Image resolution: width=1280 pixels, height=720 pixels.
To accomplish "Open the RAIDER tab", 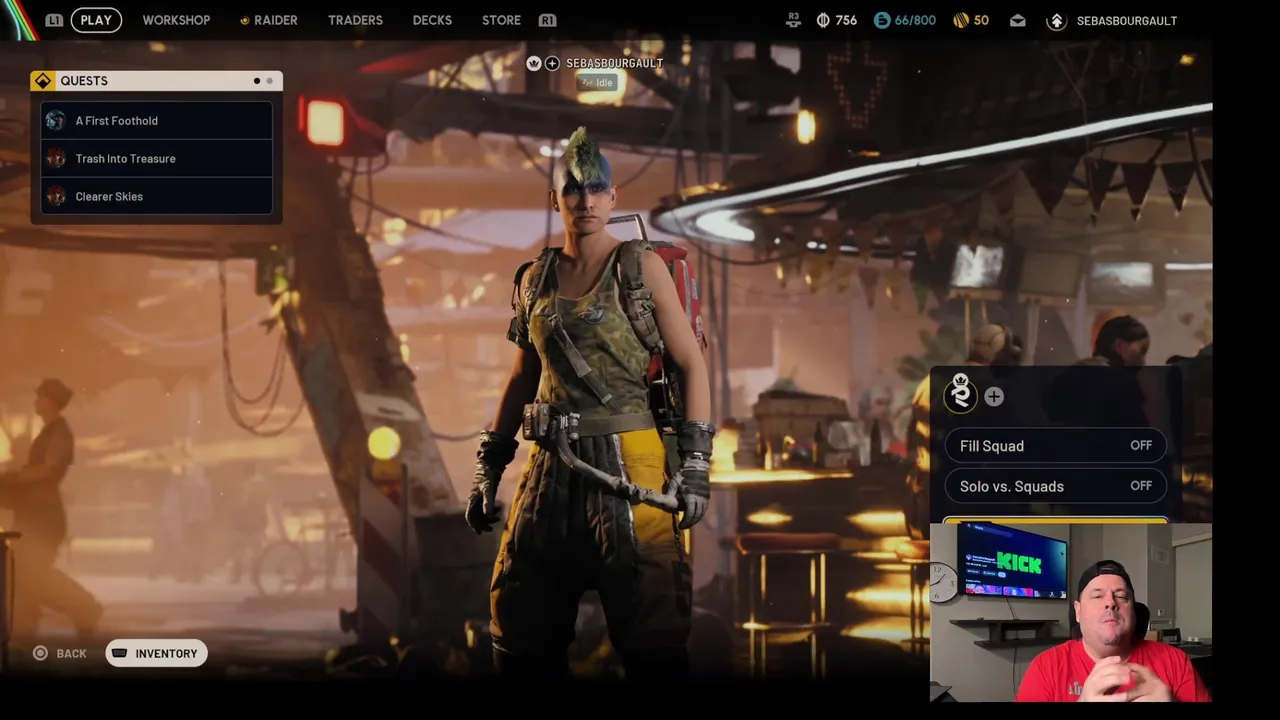I will pos(269,20).
